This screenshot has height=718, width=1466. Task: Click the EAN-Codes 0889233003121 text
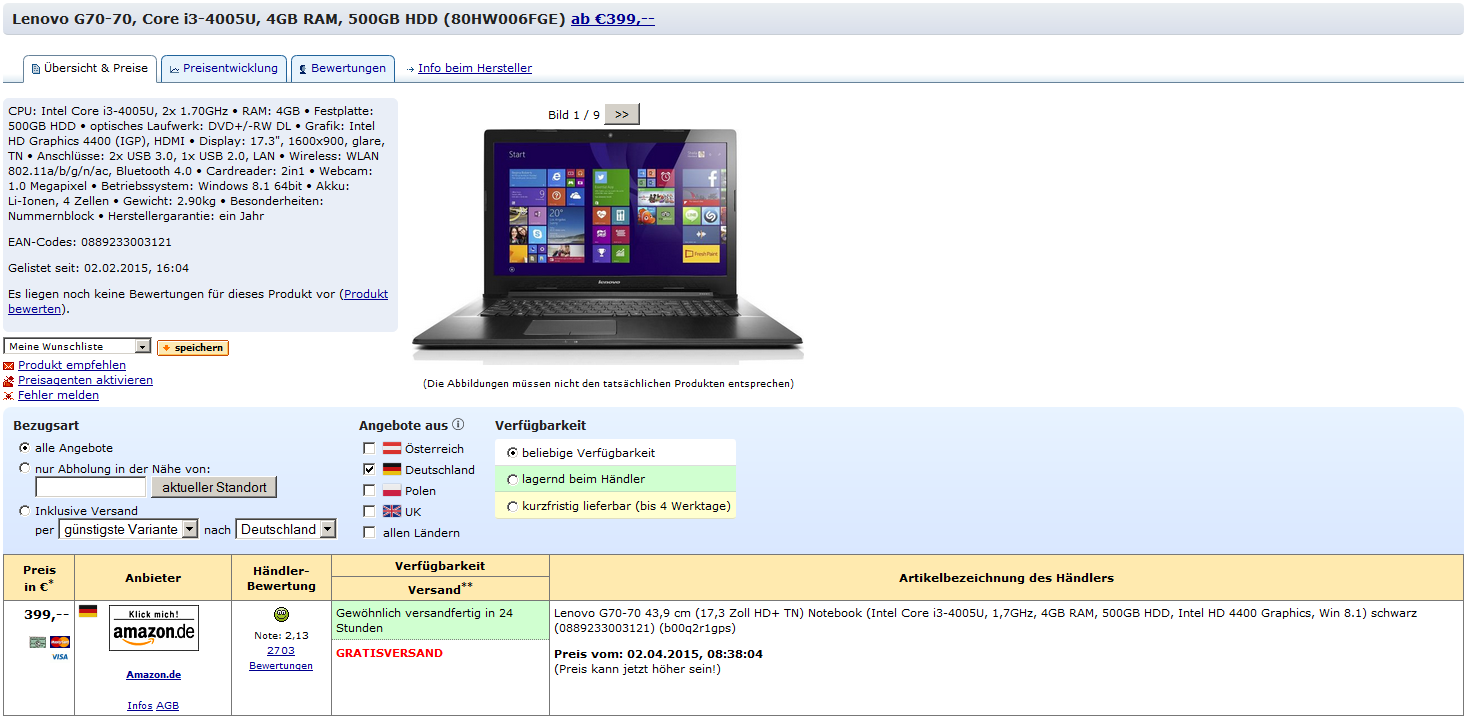pyautogui.click(x=90, y=242)
